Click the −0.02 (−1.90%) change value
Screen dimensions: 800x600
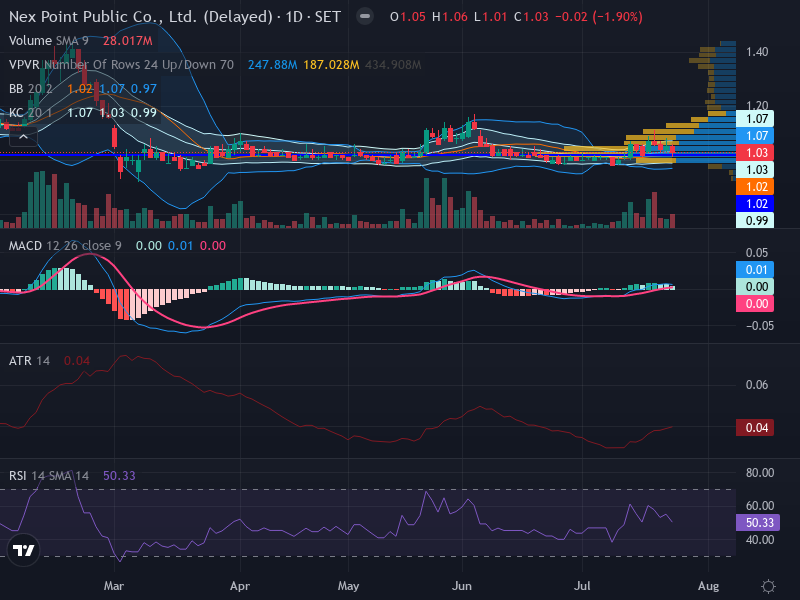point(598,17)
